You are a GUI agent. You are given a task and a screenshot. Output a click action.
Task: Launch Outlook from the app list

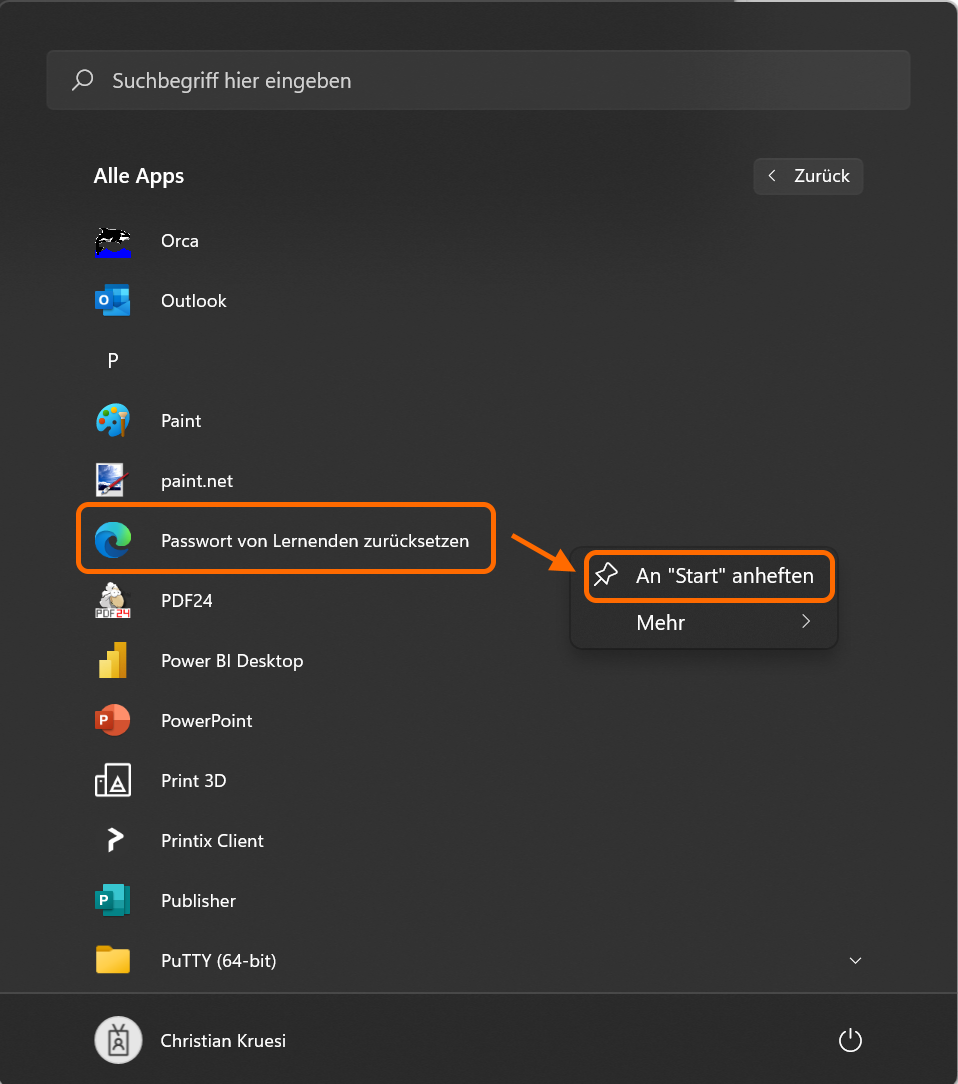click(x=113, y=301)
